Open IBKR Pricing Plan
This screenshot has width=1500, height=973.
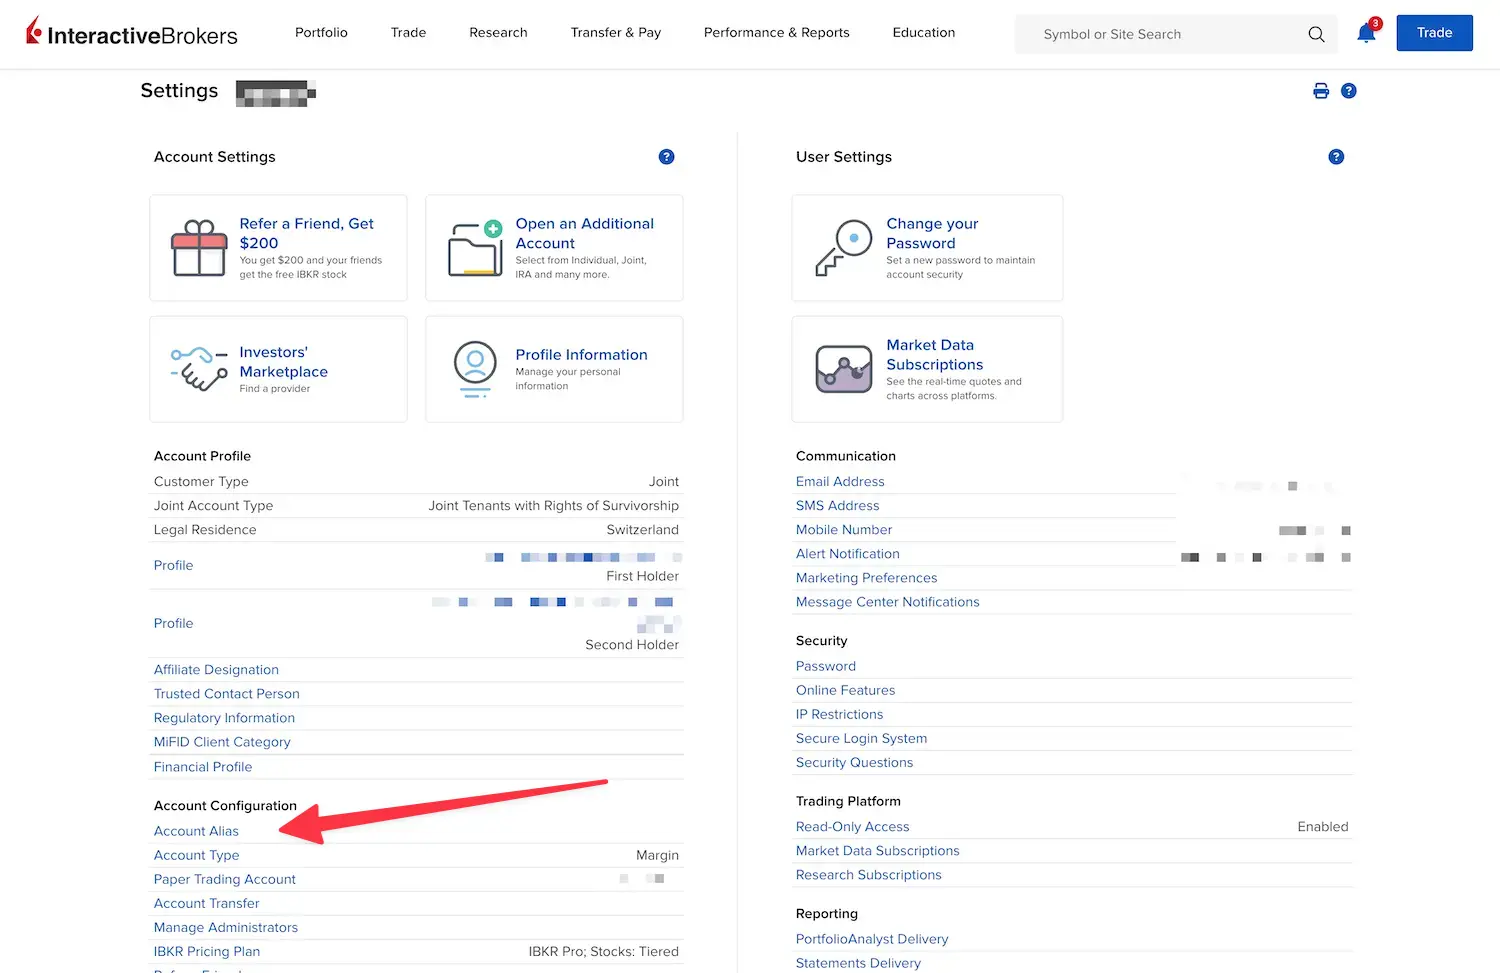[206, 951]
